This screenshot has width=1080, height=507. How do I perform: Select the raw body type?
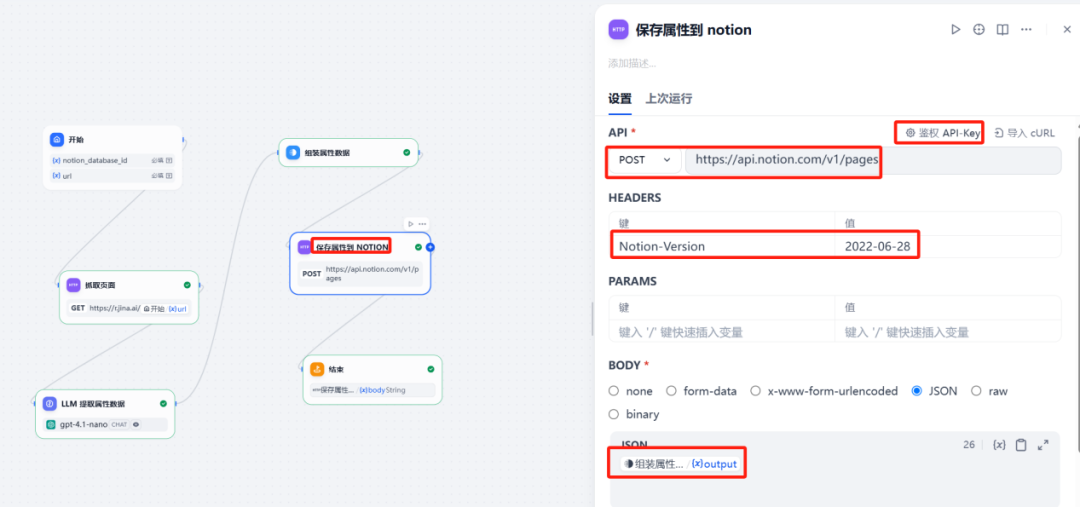[x=976, y=391]
